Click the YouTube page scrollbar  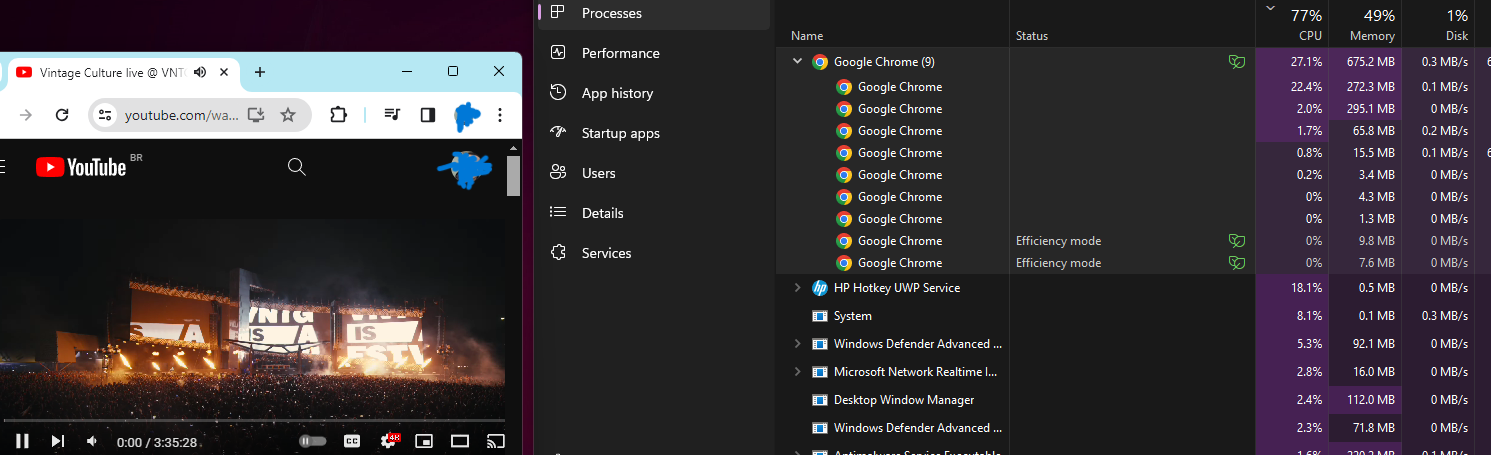pos(514,176)
